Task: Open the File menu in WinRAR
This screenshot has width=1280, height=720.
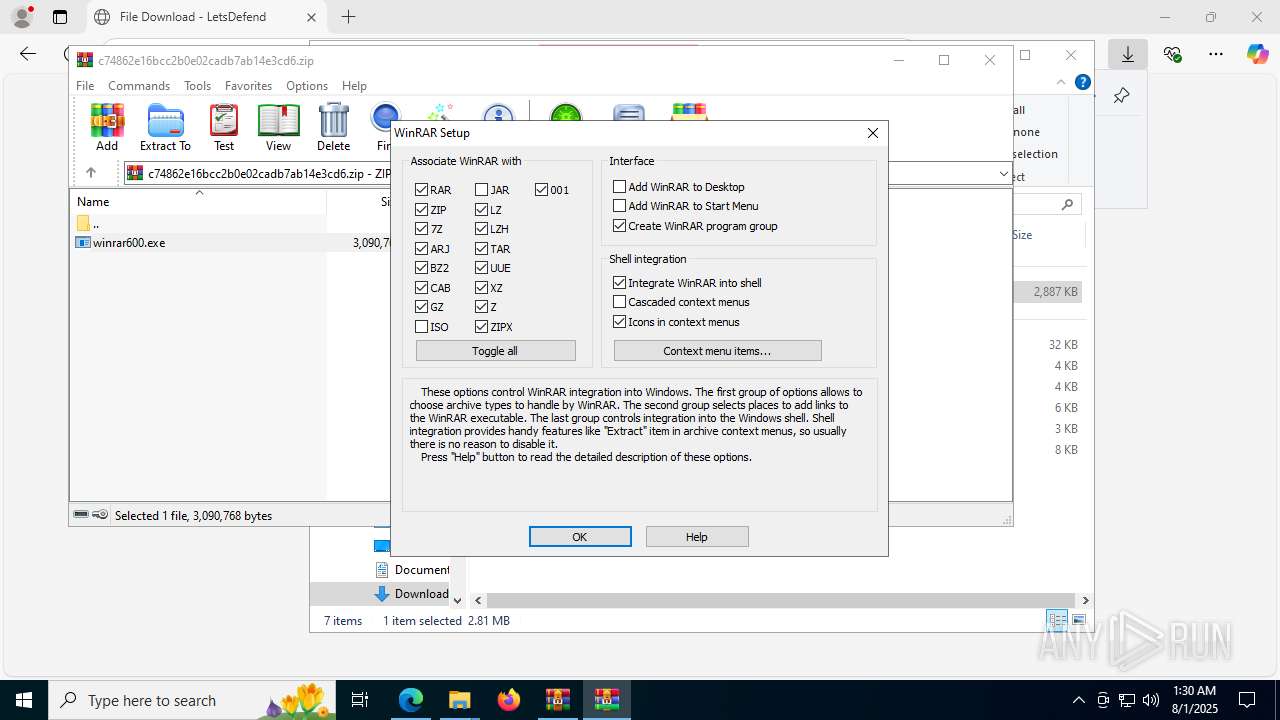Action: pos(85,86)
